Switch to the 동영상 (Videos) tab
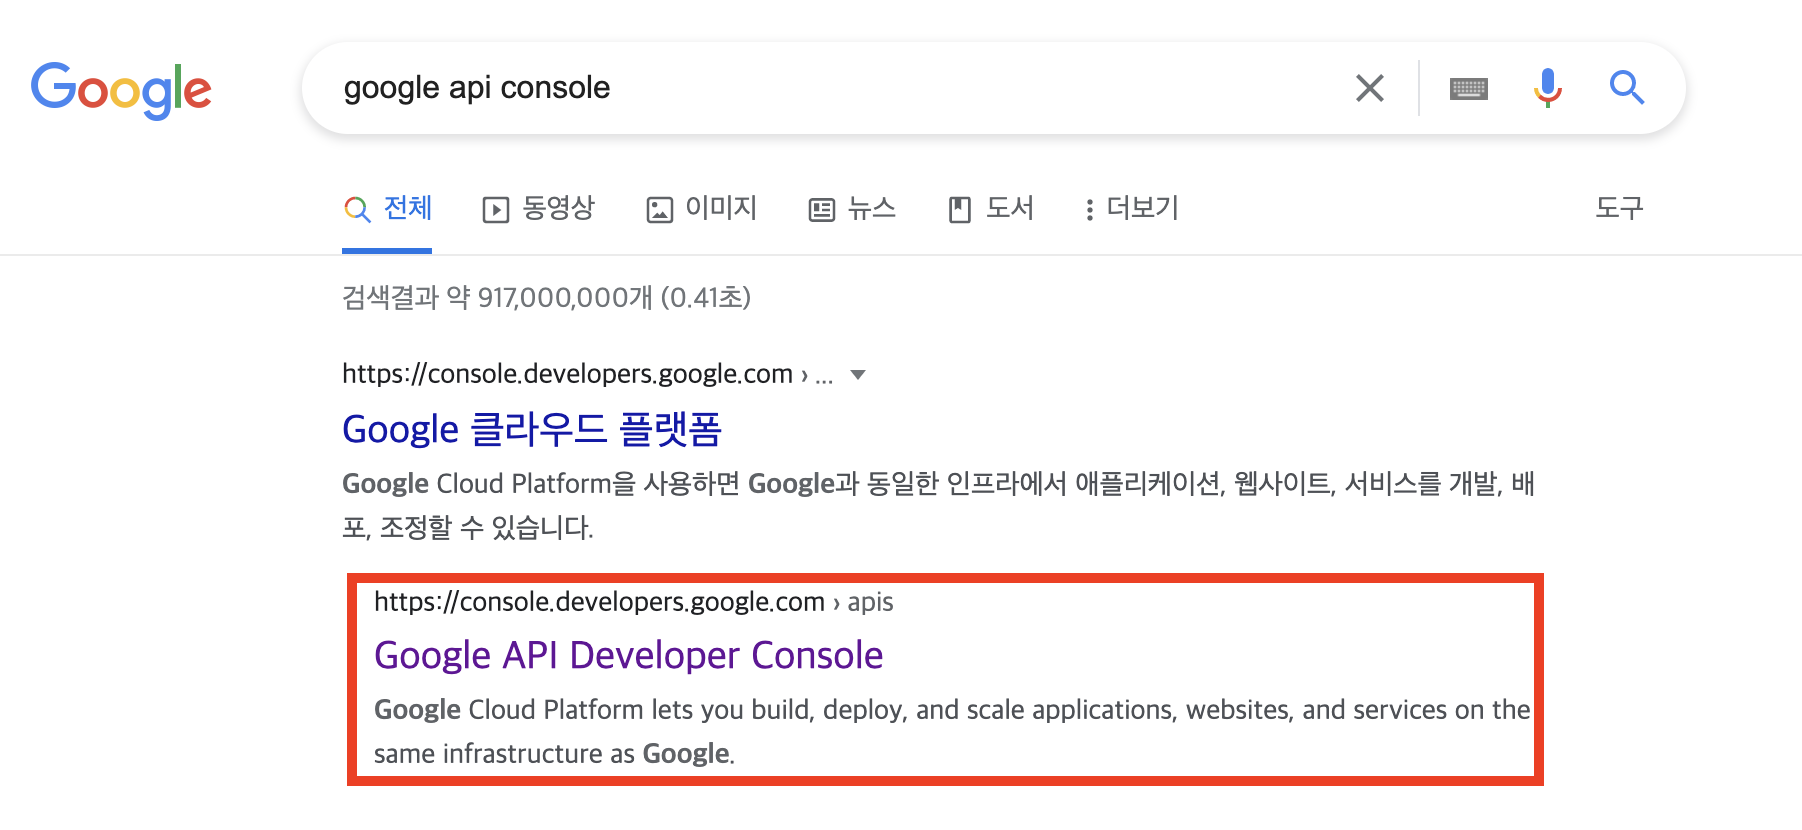 [x=538, y=208]
